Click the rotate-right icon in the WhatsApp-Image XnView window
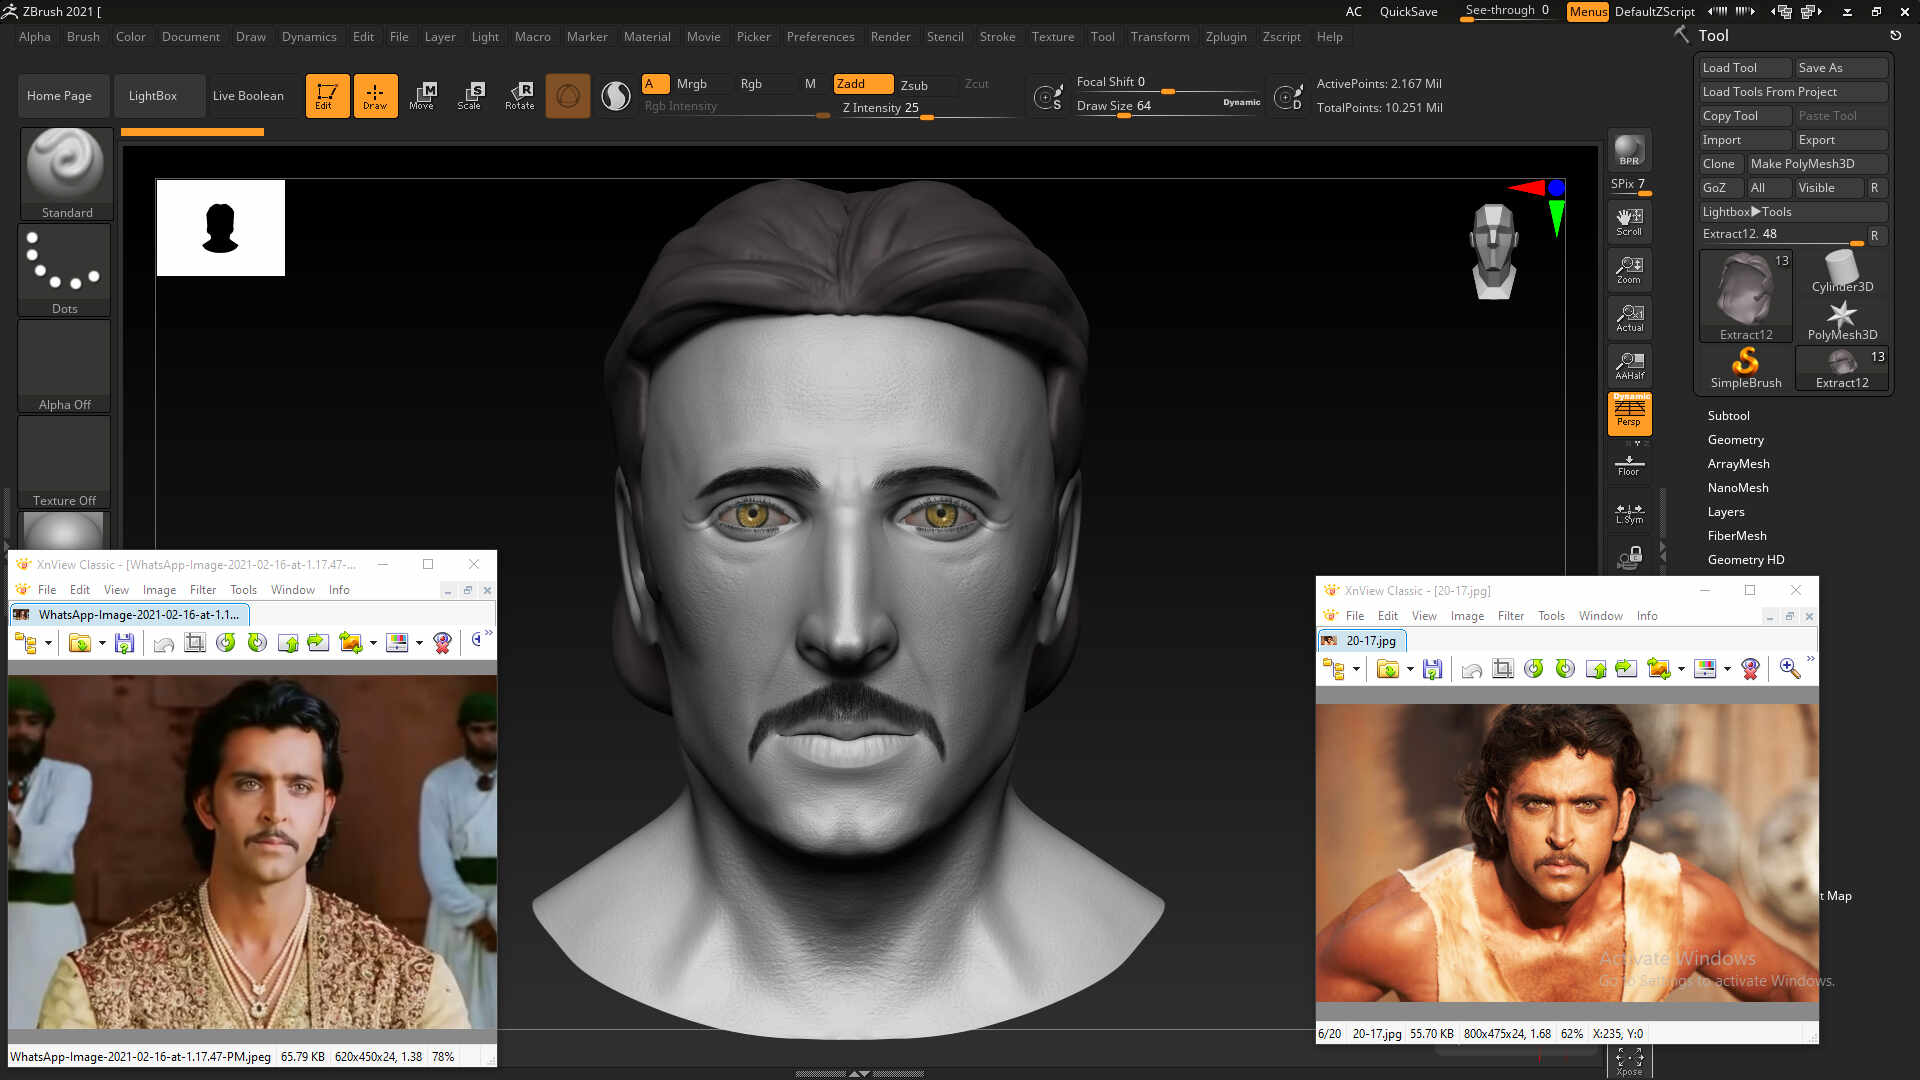Screen dimensions: 1920x1080 coord(257,643)
